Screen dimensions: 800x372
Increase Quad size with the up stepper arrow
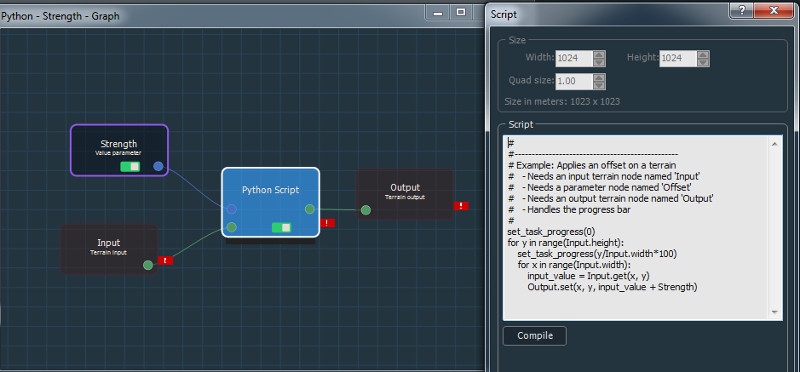click(599, 78)
